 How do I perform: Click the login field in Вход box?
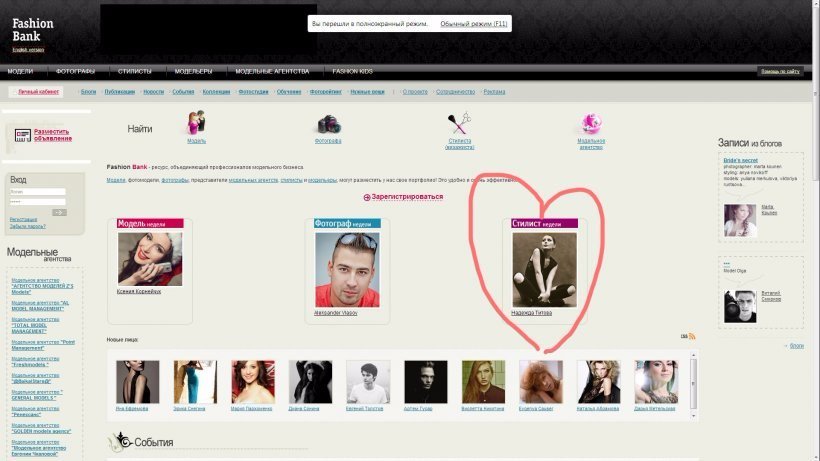pyautogui.click(x=38, y=191)
